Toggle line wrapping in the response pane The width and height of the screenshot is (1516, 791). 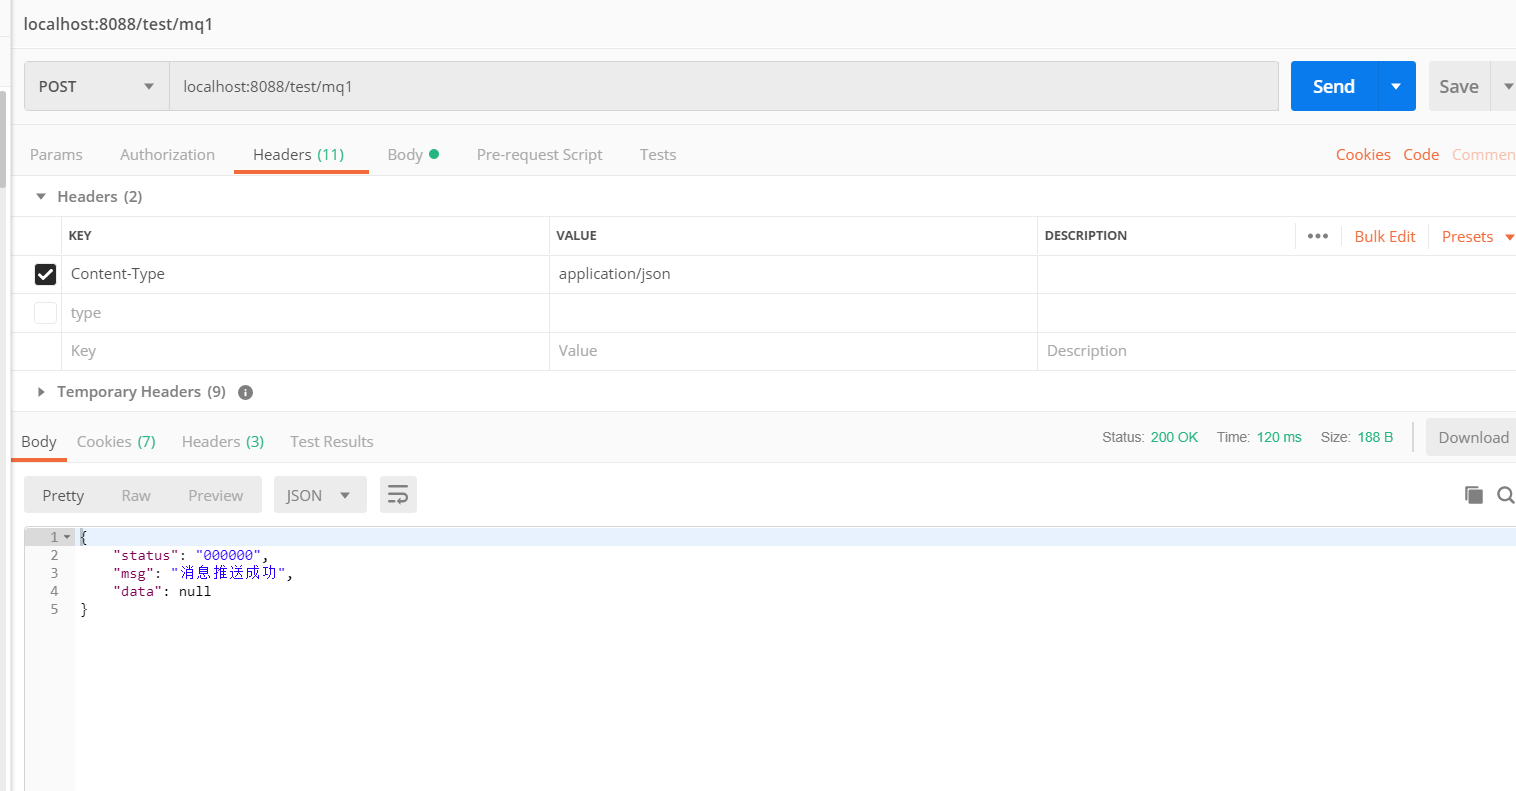(398, 494)
